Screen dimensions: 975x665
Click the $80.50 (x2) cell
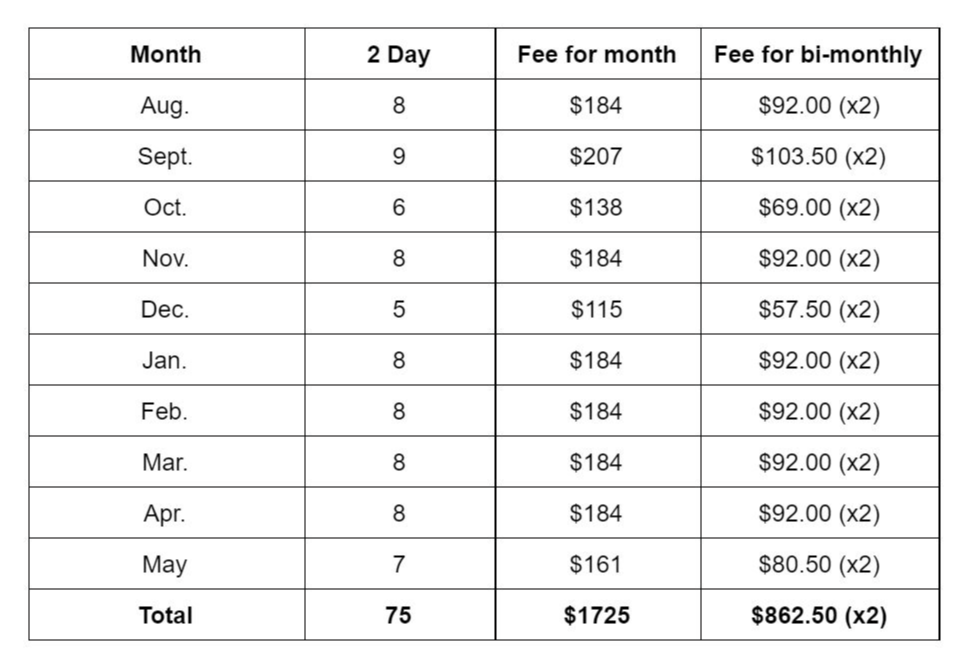(819, 564)
